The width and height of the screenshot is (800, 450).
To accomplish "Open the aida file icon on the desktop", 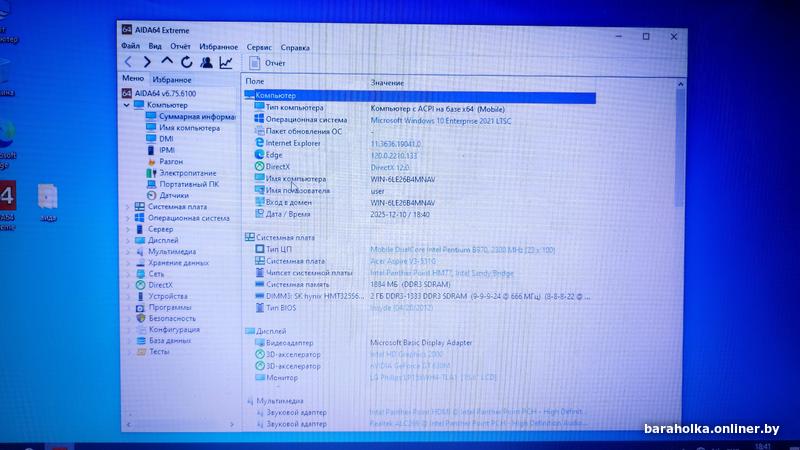I will click(x=48, y=203).
